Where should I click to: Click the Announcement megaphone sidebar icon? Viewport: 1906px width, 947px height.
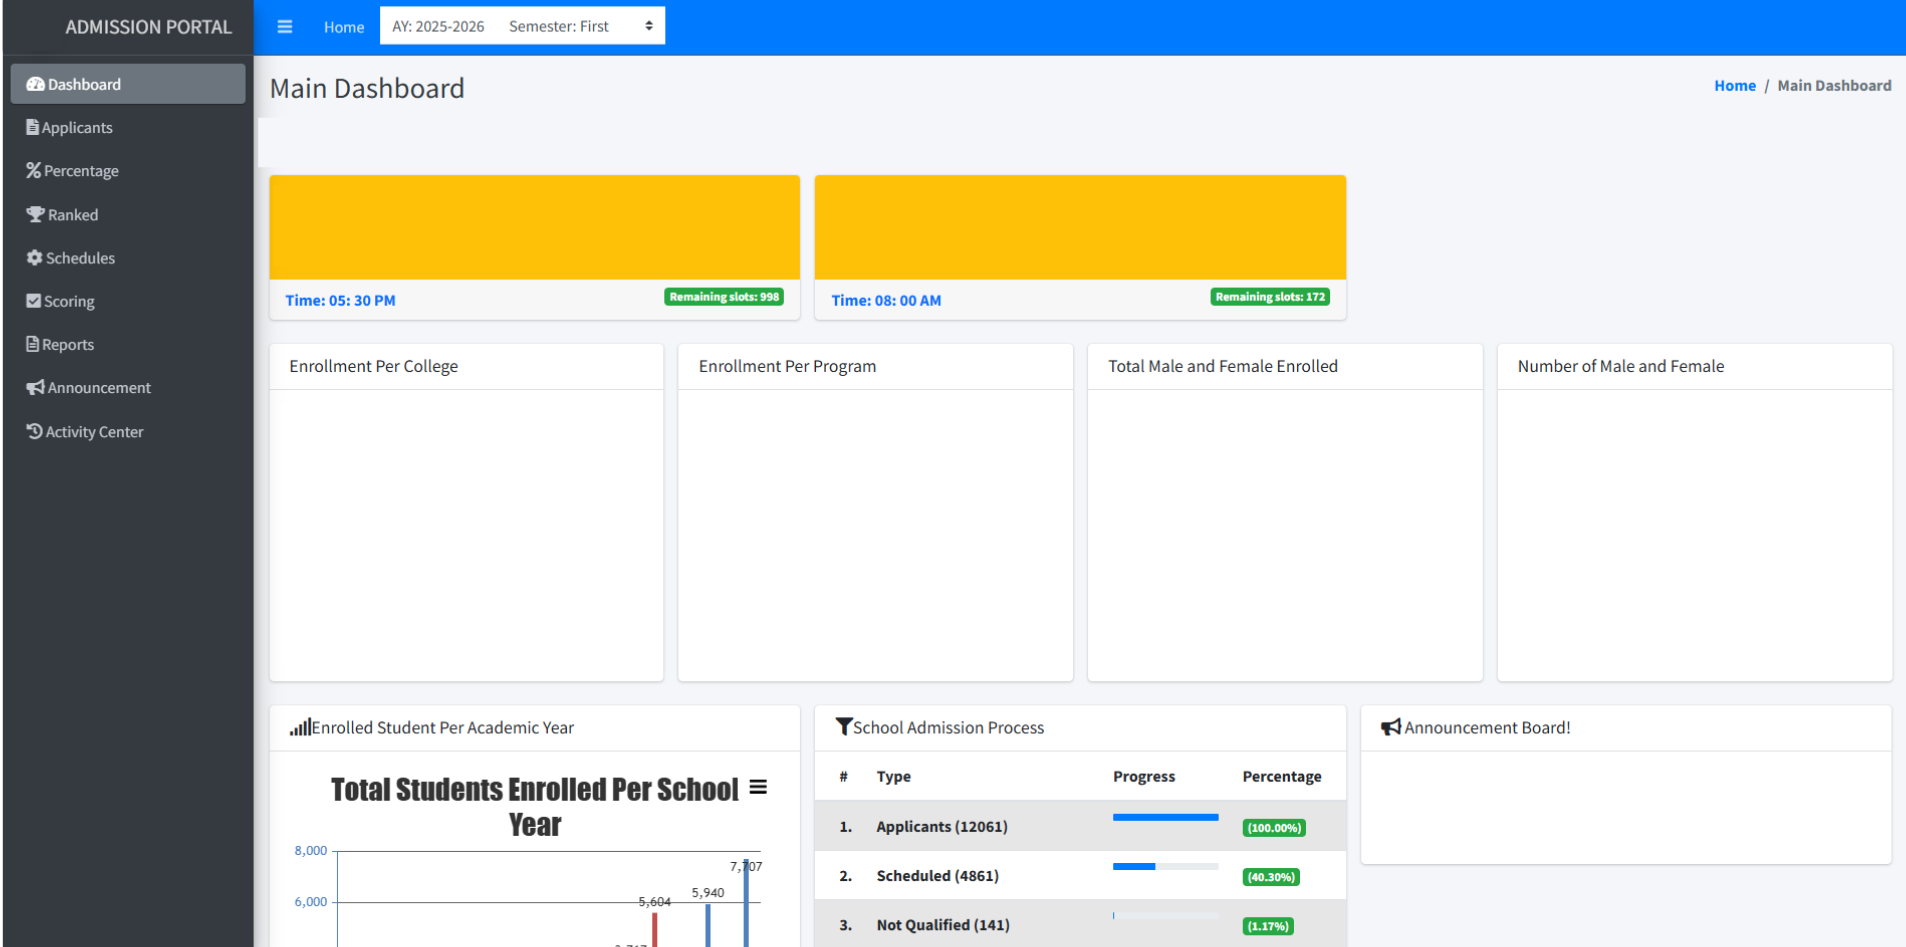point(35,388)
